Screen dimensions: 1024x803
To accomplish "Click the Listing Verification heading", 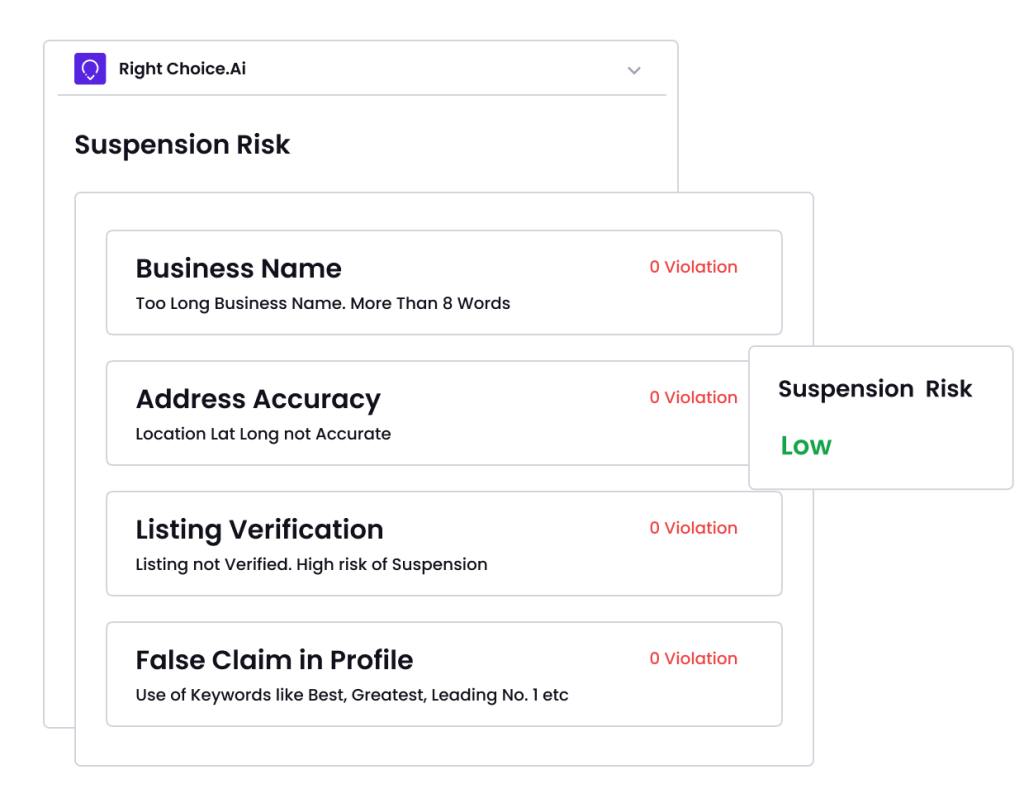I will click(x=259, y=530).
